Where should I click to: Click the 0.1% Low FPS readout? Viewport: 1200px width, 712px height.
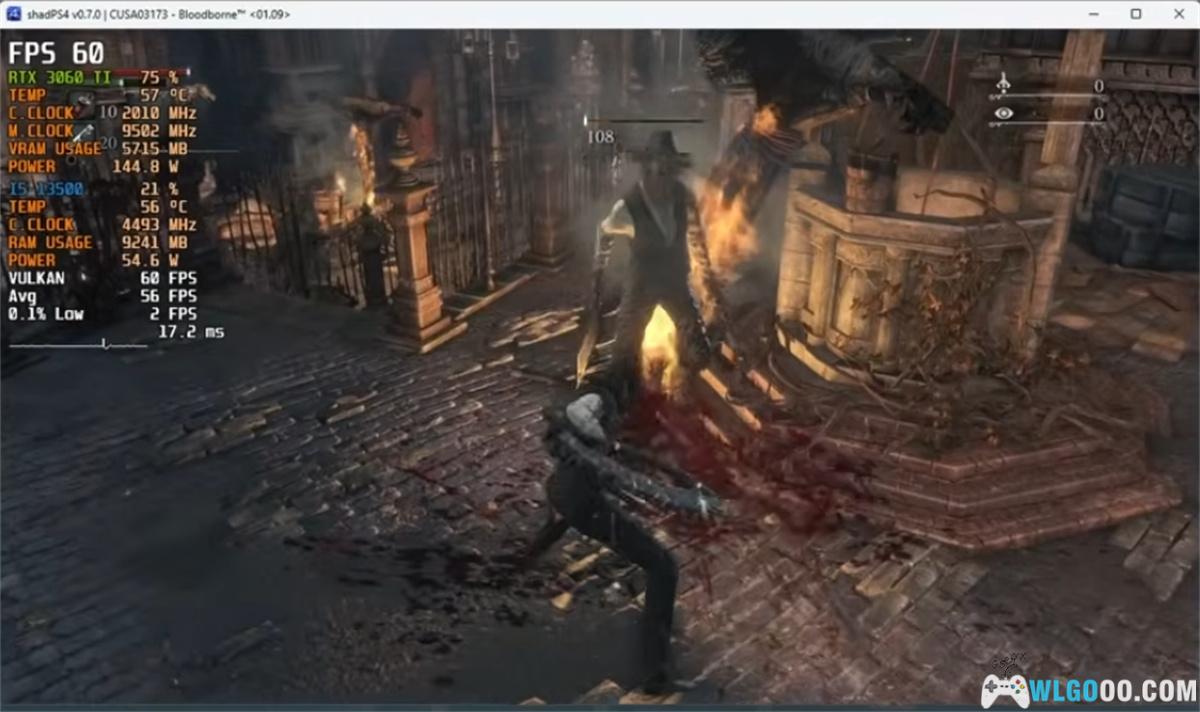(x=100, y=314)
